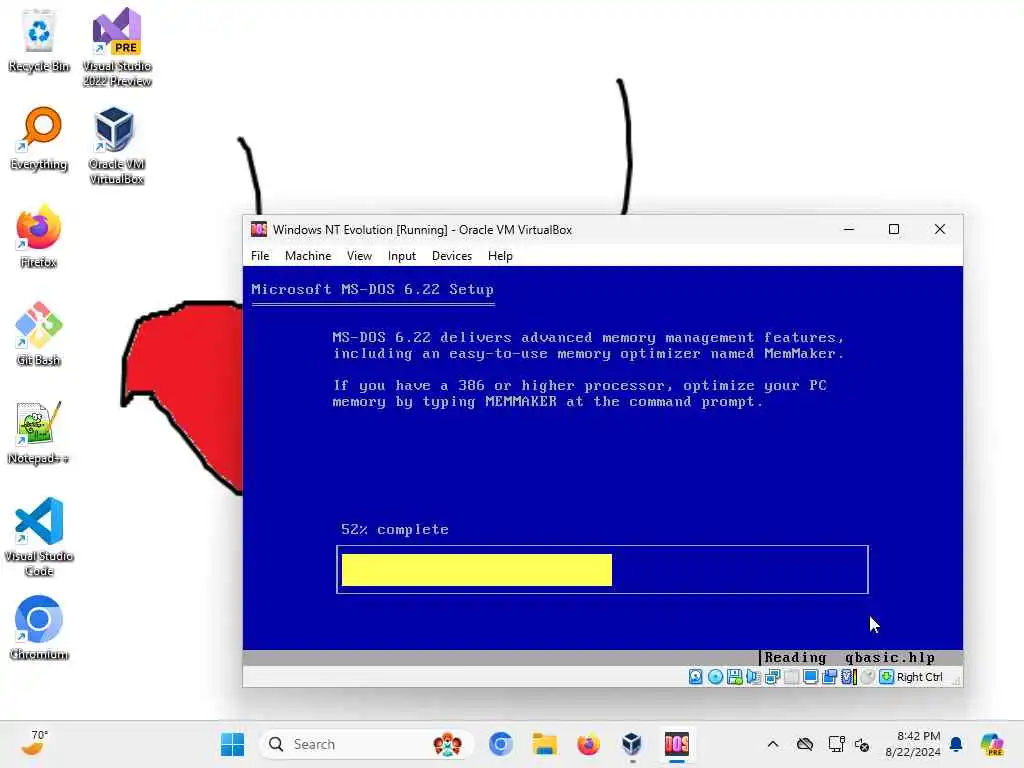
Task: Click the greyed USB devices status icon
Action: (792, 677)
